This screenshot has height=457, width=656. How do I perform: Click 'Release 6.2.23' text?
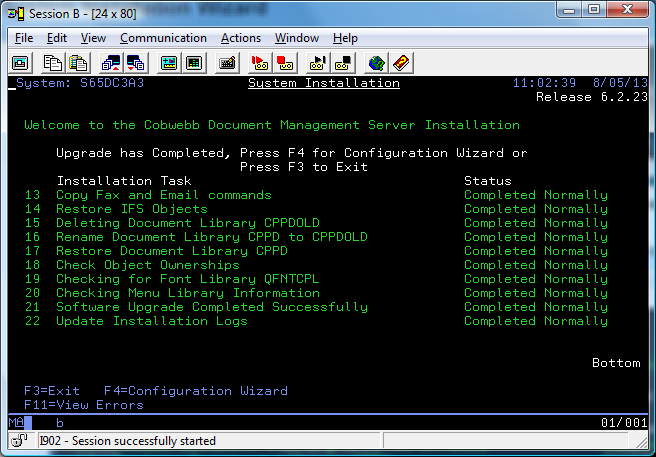[x=592, y=97]
